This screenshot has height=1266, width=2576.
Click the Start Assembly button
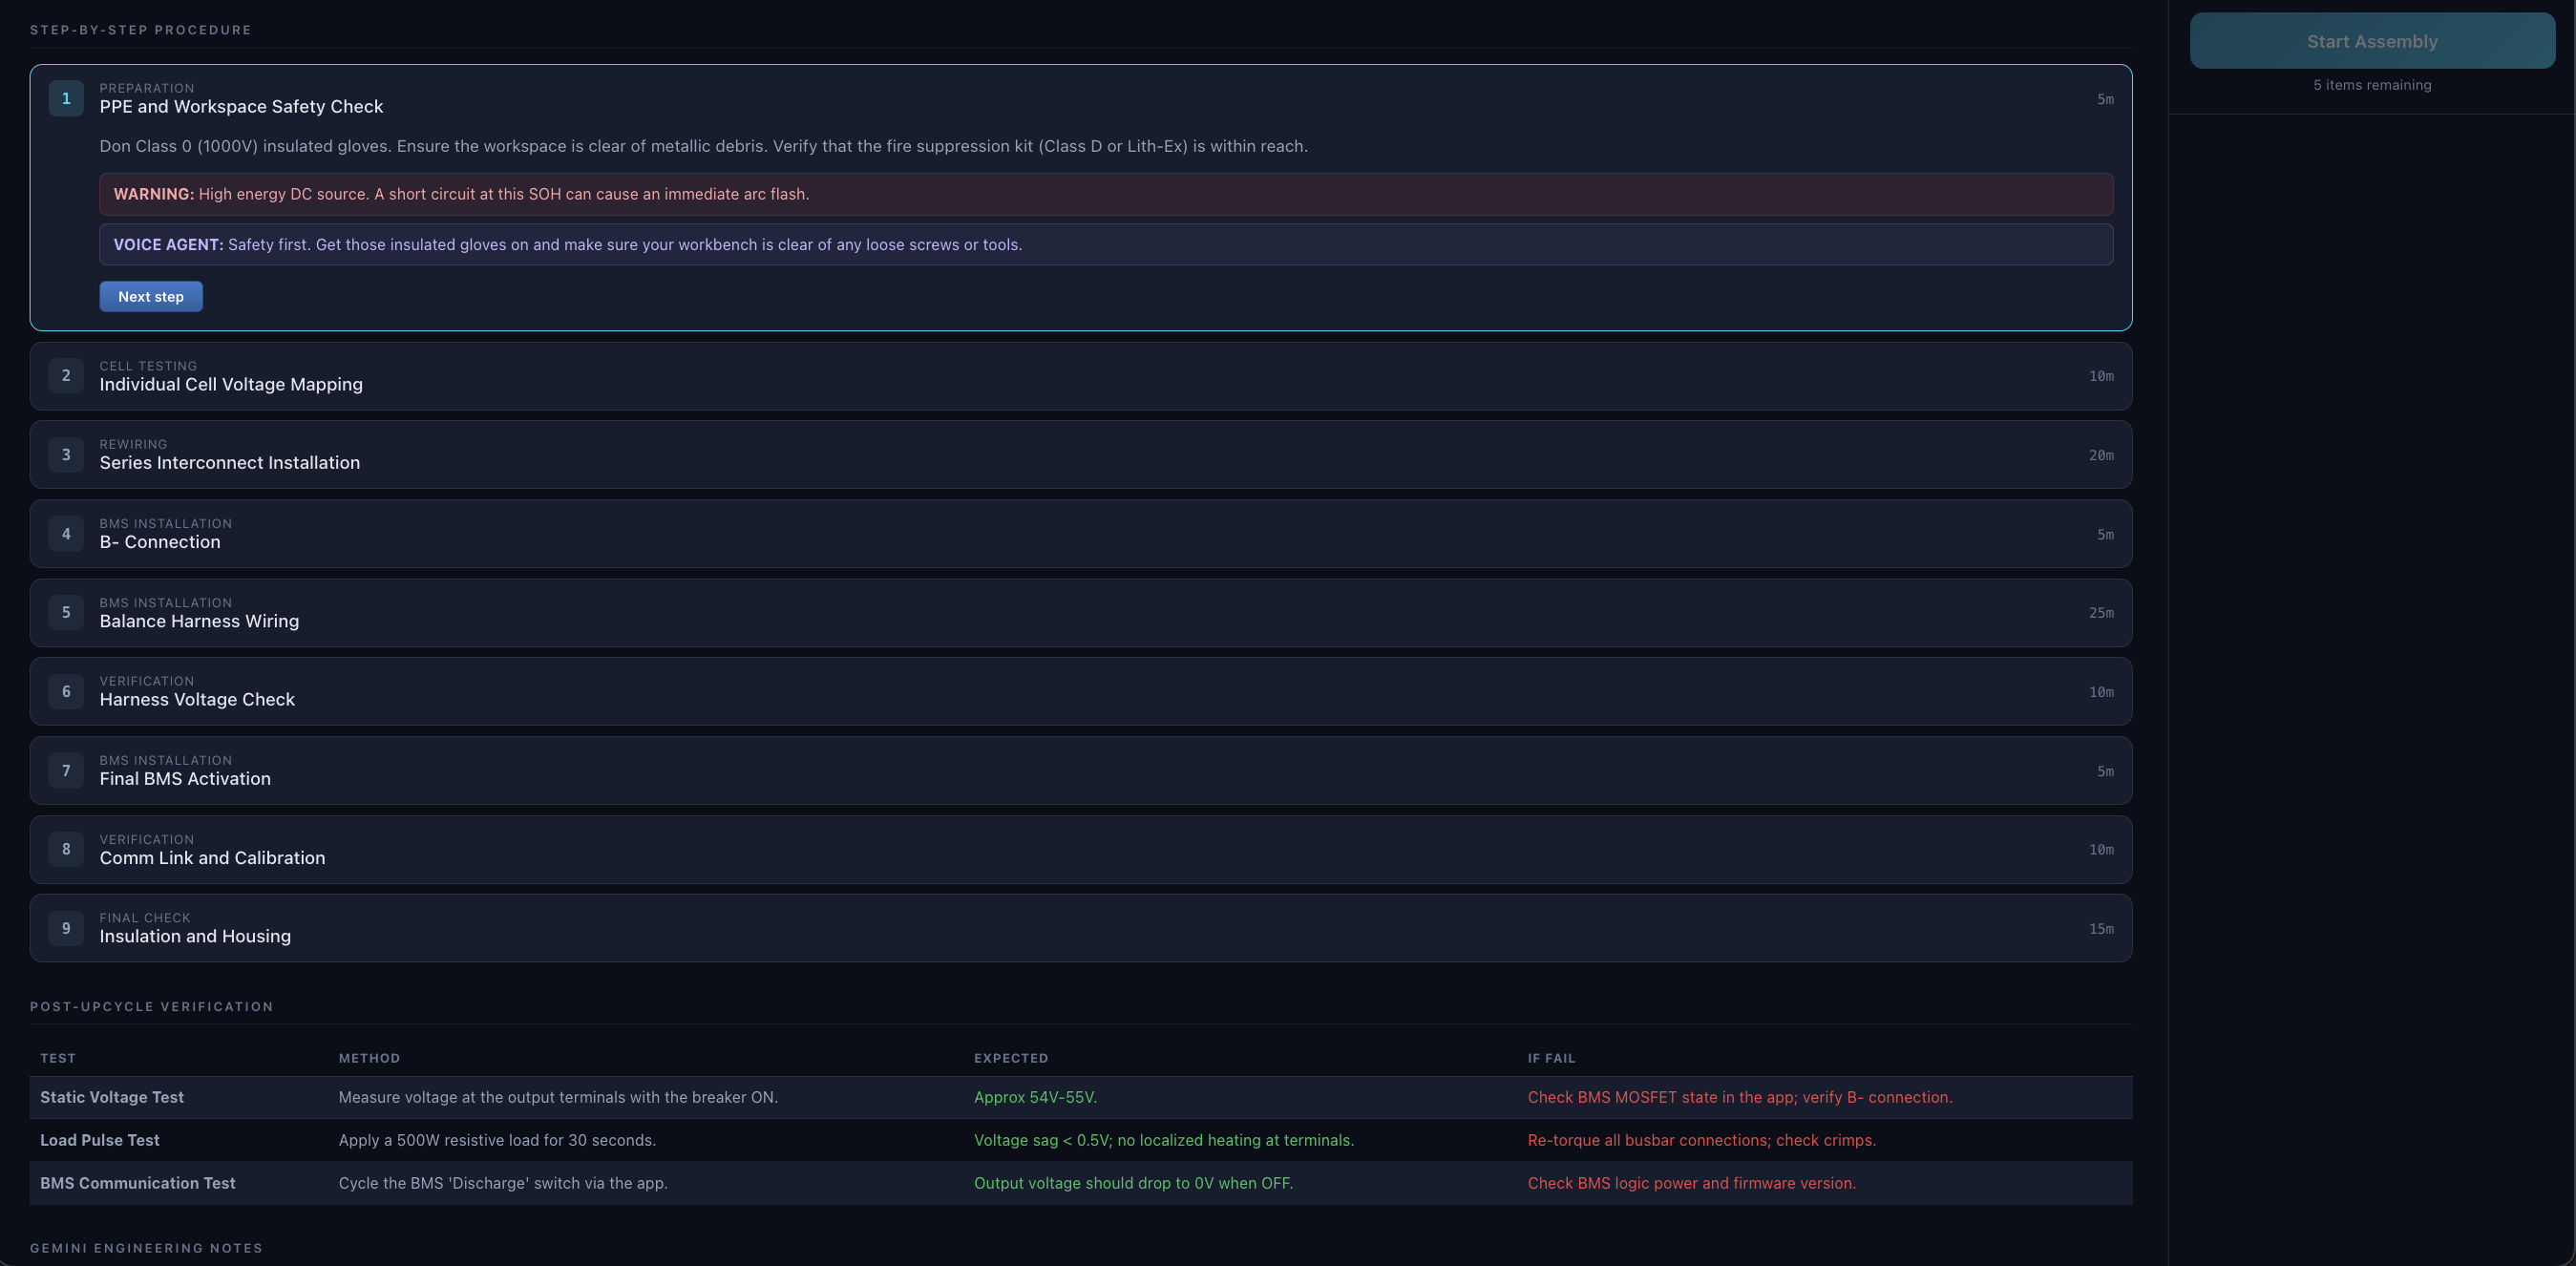point(2372,41)
